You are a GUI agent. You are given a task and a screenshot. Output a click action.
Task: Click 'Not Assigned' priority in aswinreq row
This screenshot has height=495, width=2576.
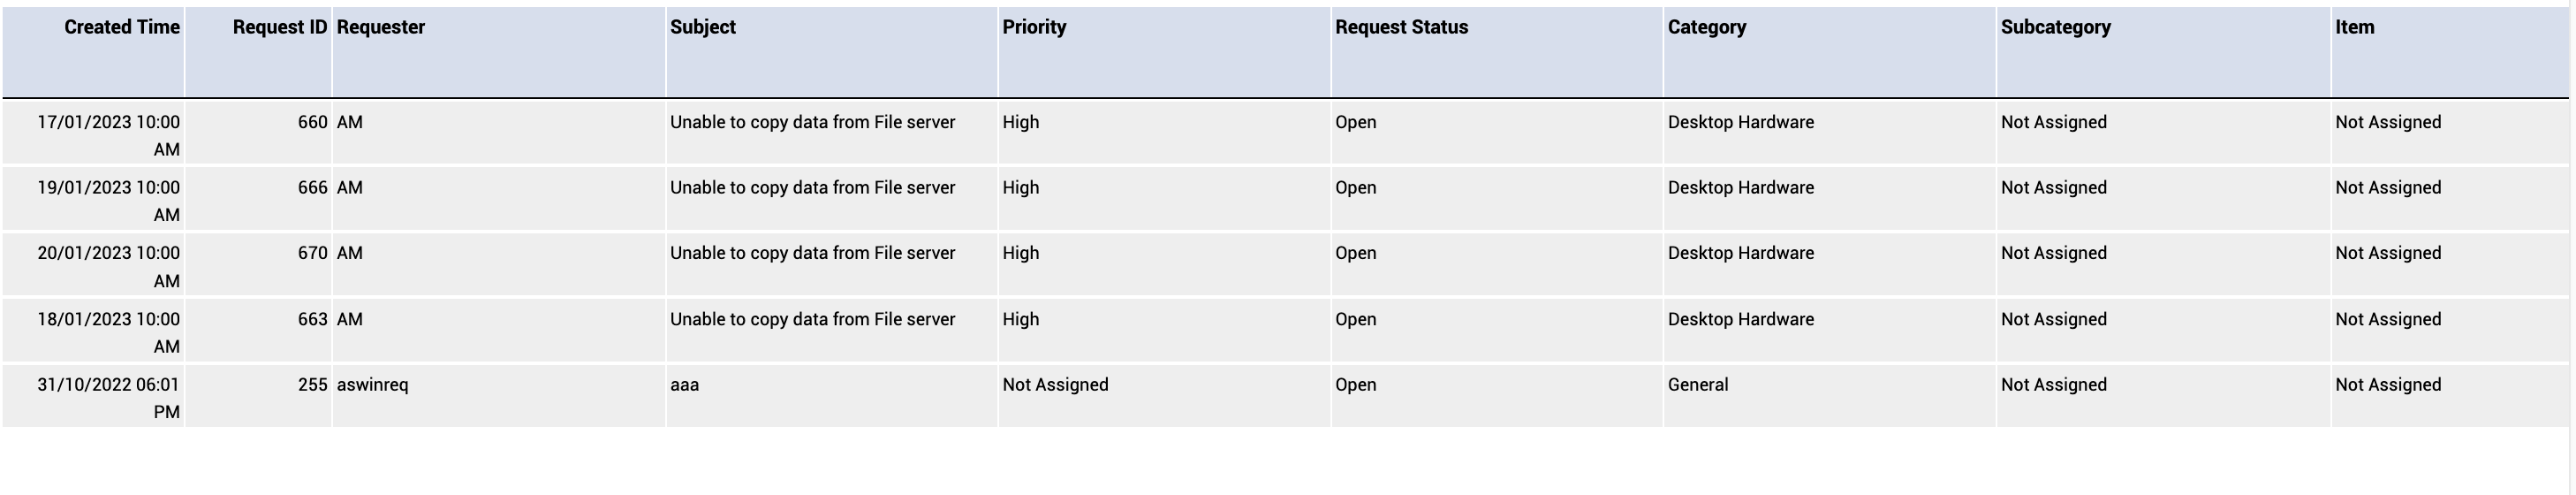click(1055, 385)
